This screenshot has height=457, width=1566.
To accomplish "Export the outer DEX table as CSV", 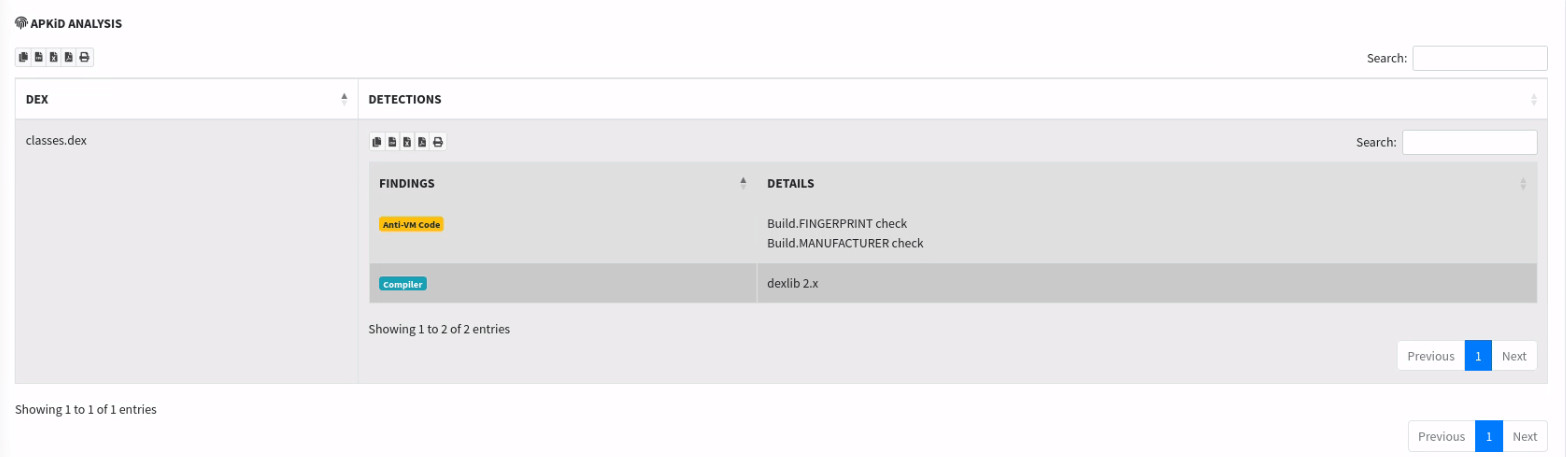I will tap(39, 58).
